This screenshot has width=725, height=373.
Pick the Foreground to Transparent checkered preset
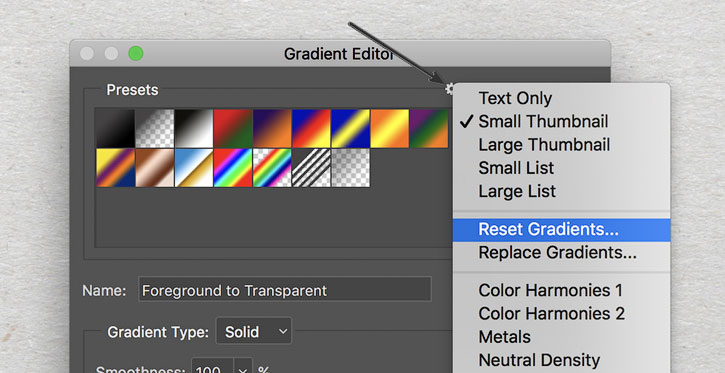coord(154,128)
